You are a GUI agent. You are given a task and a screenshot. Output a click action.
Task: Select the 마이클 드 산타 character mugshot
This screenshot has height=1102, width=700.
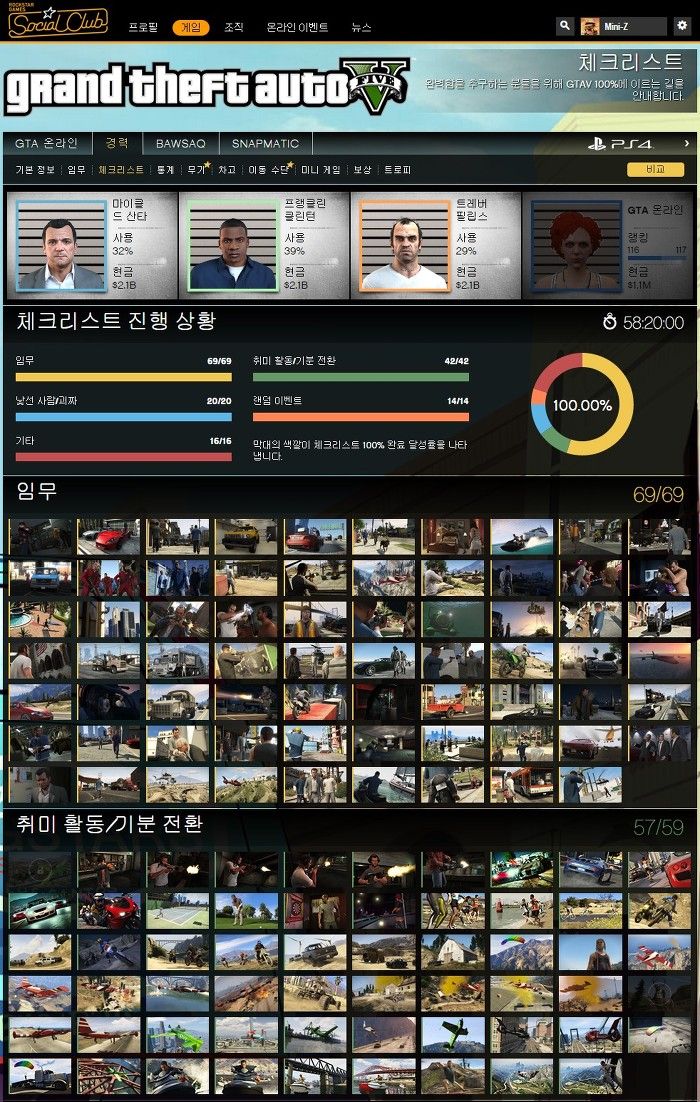[61, 246]
